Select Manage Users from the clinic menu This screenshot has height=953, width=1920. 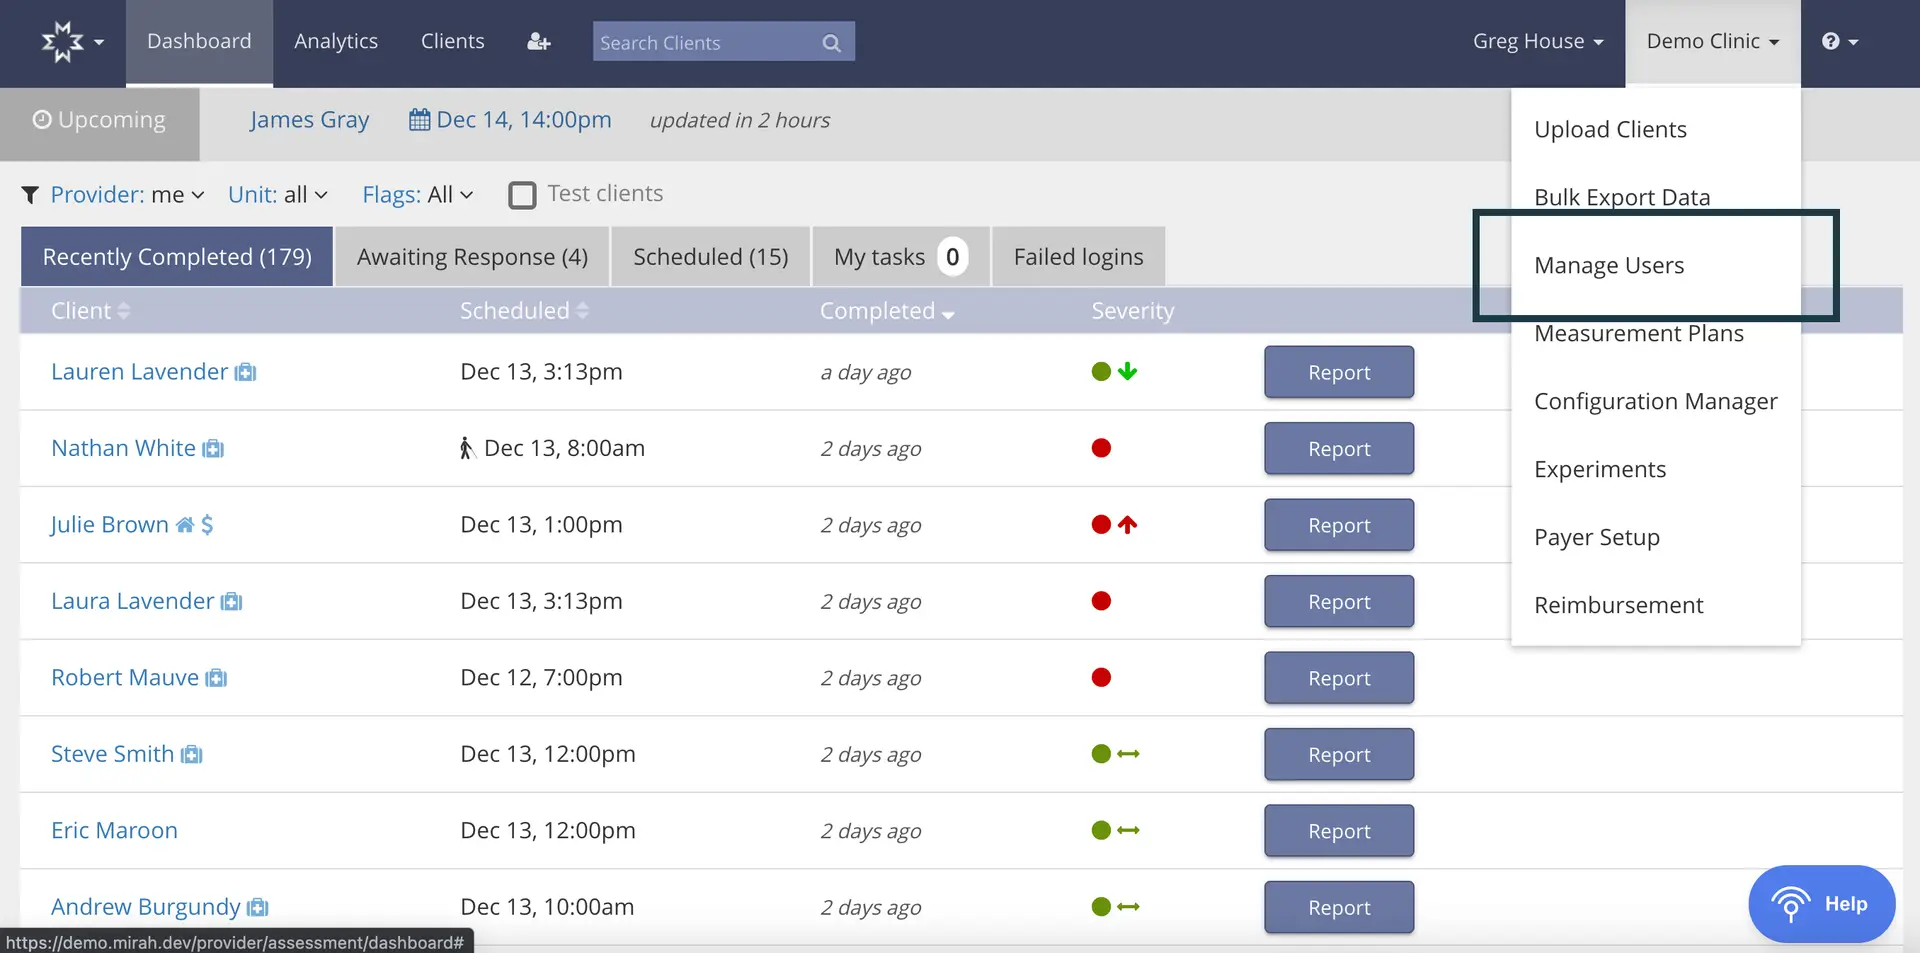1608,265
